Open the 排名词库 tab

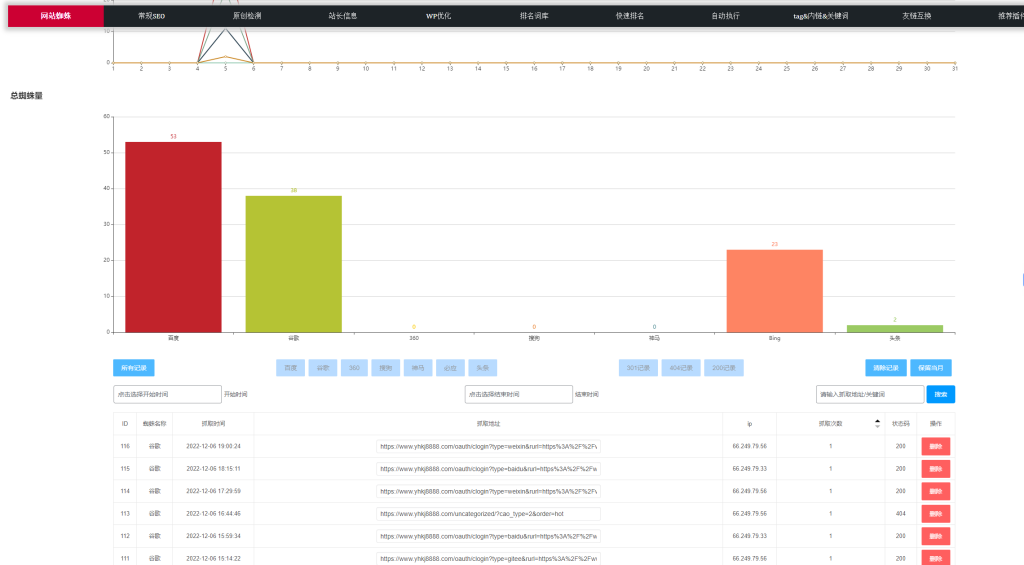click(534, 16)
